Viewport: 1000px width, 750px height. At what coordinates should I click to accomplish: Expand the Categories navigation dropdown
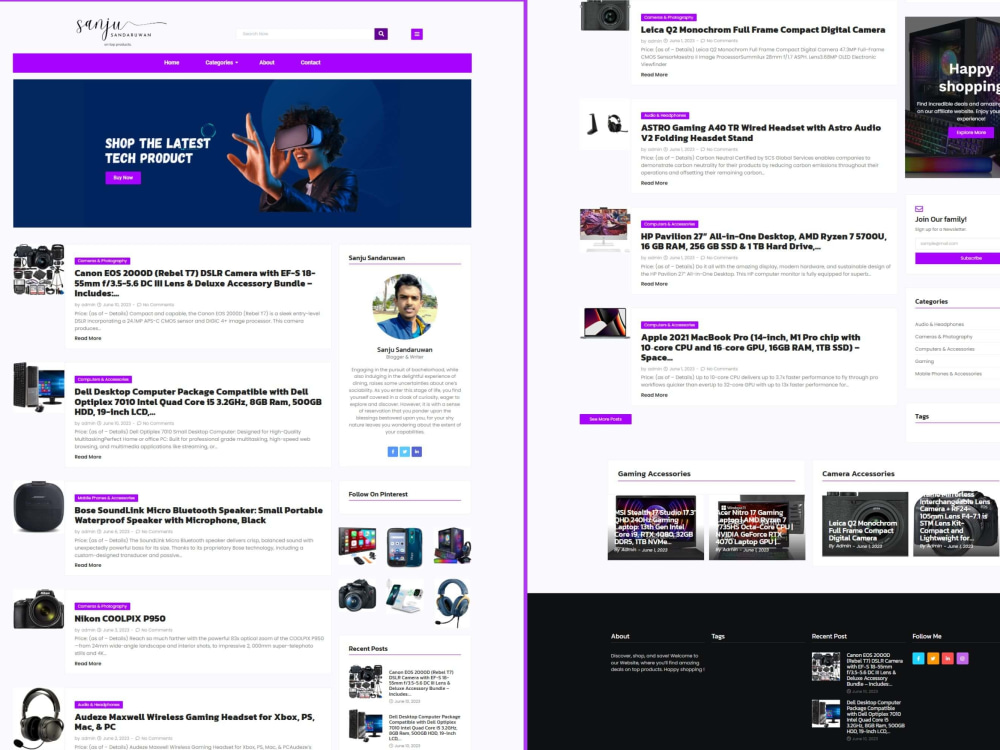tap(221, 62)
